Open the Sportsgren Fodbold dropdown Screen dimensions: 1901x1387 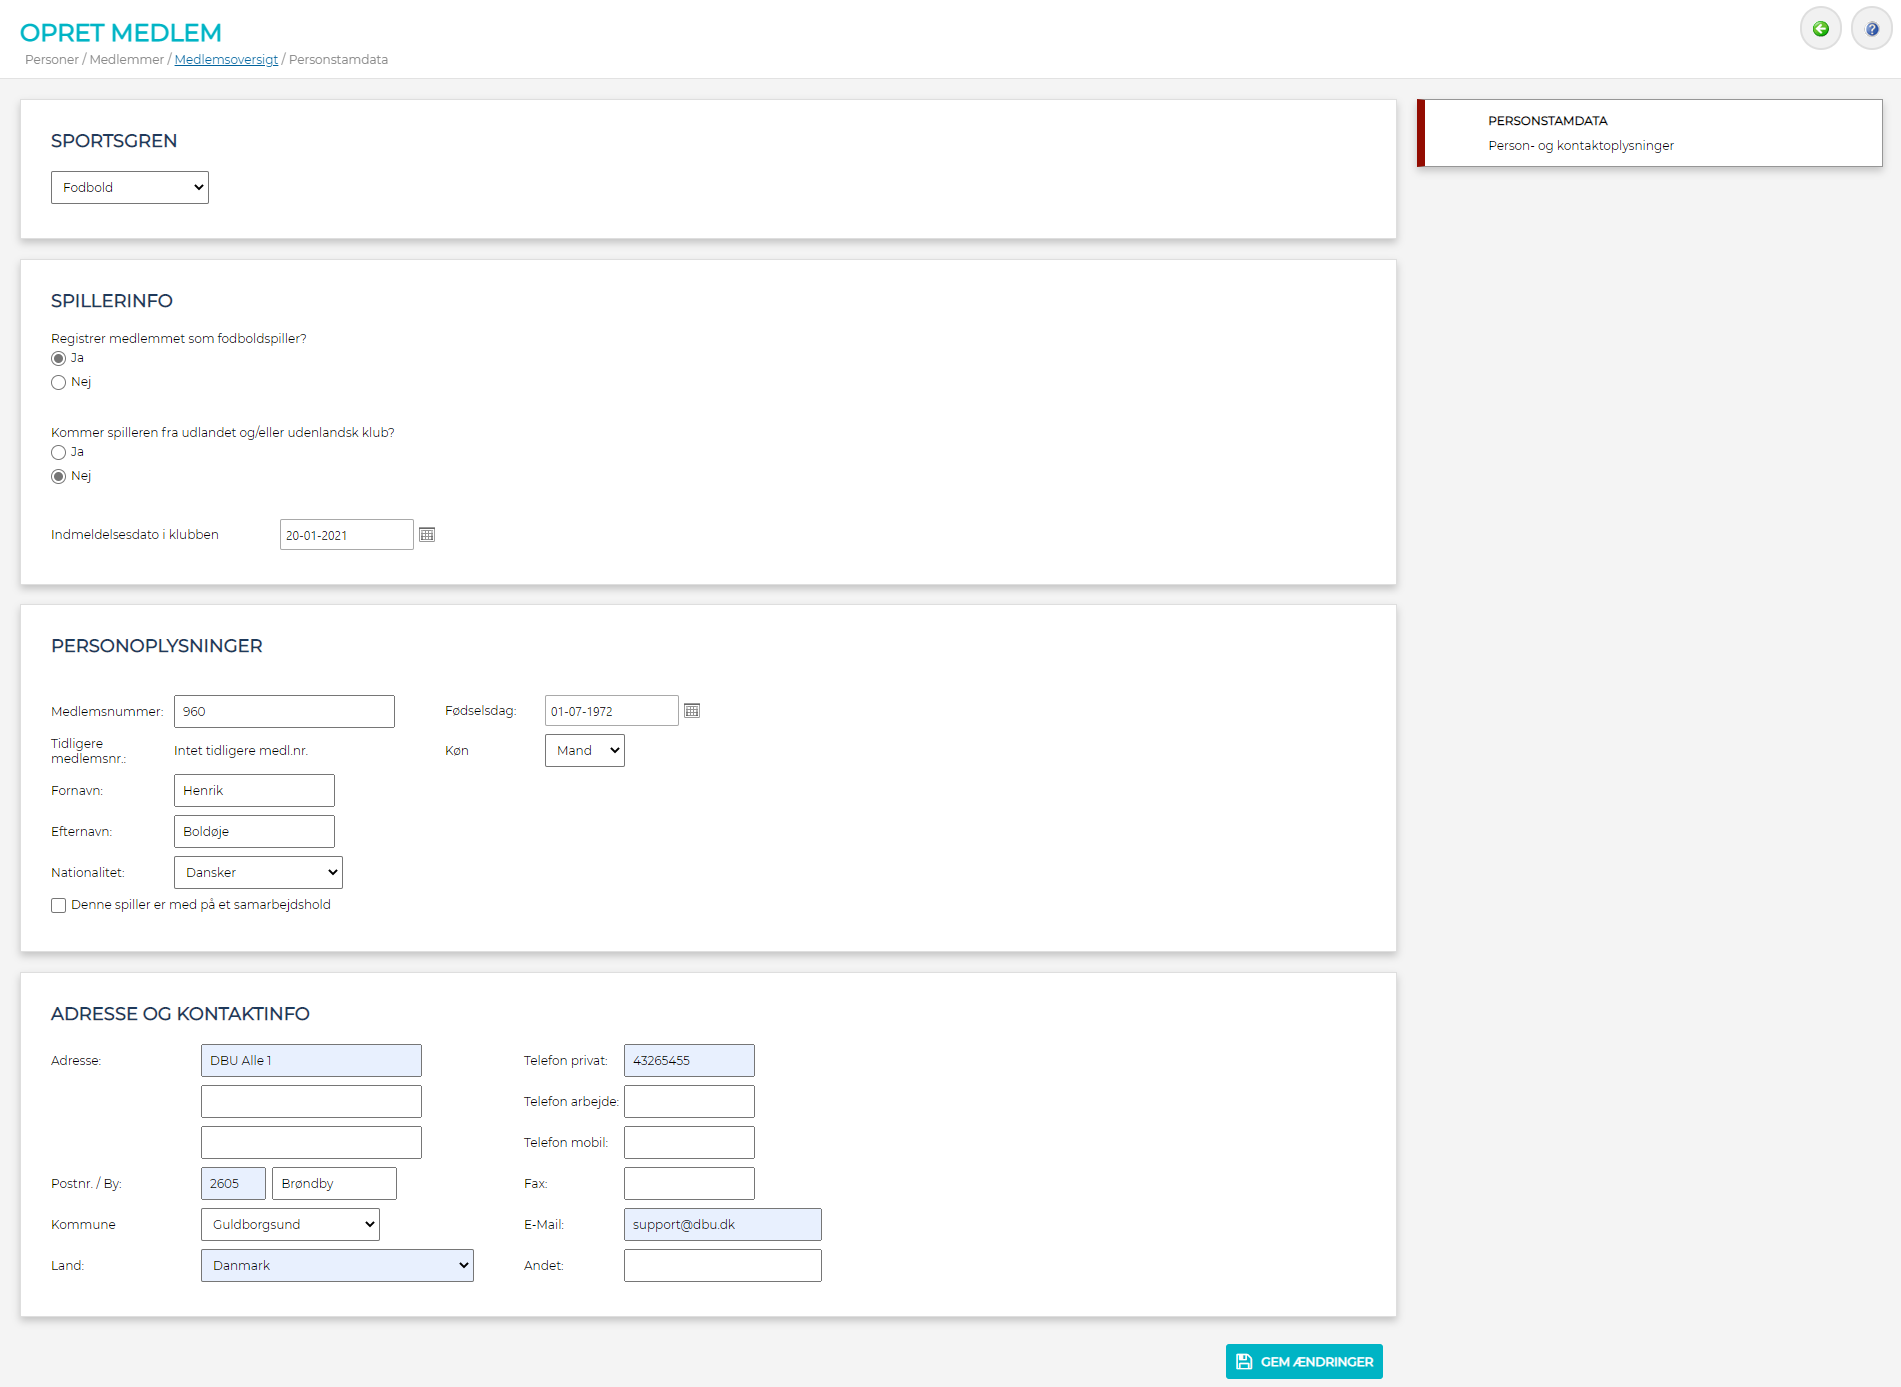click(x=130, y=188)
